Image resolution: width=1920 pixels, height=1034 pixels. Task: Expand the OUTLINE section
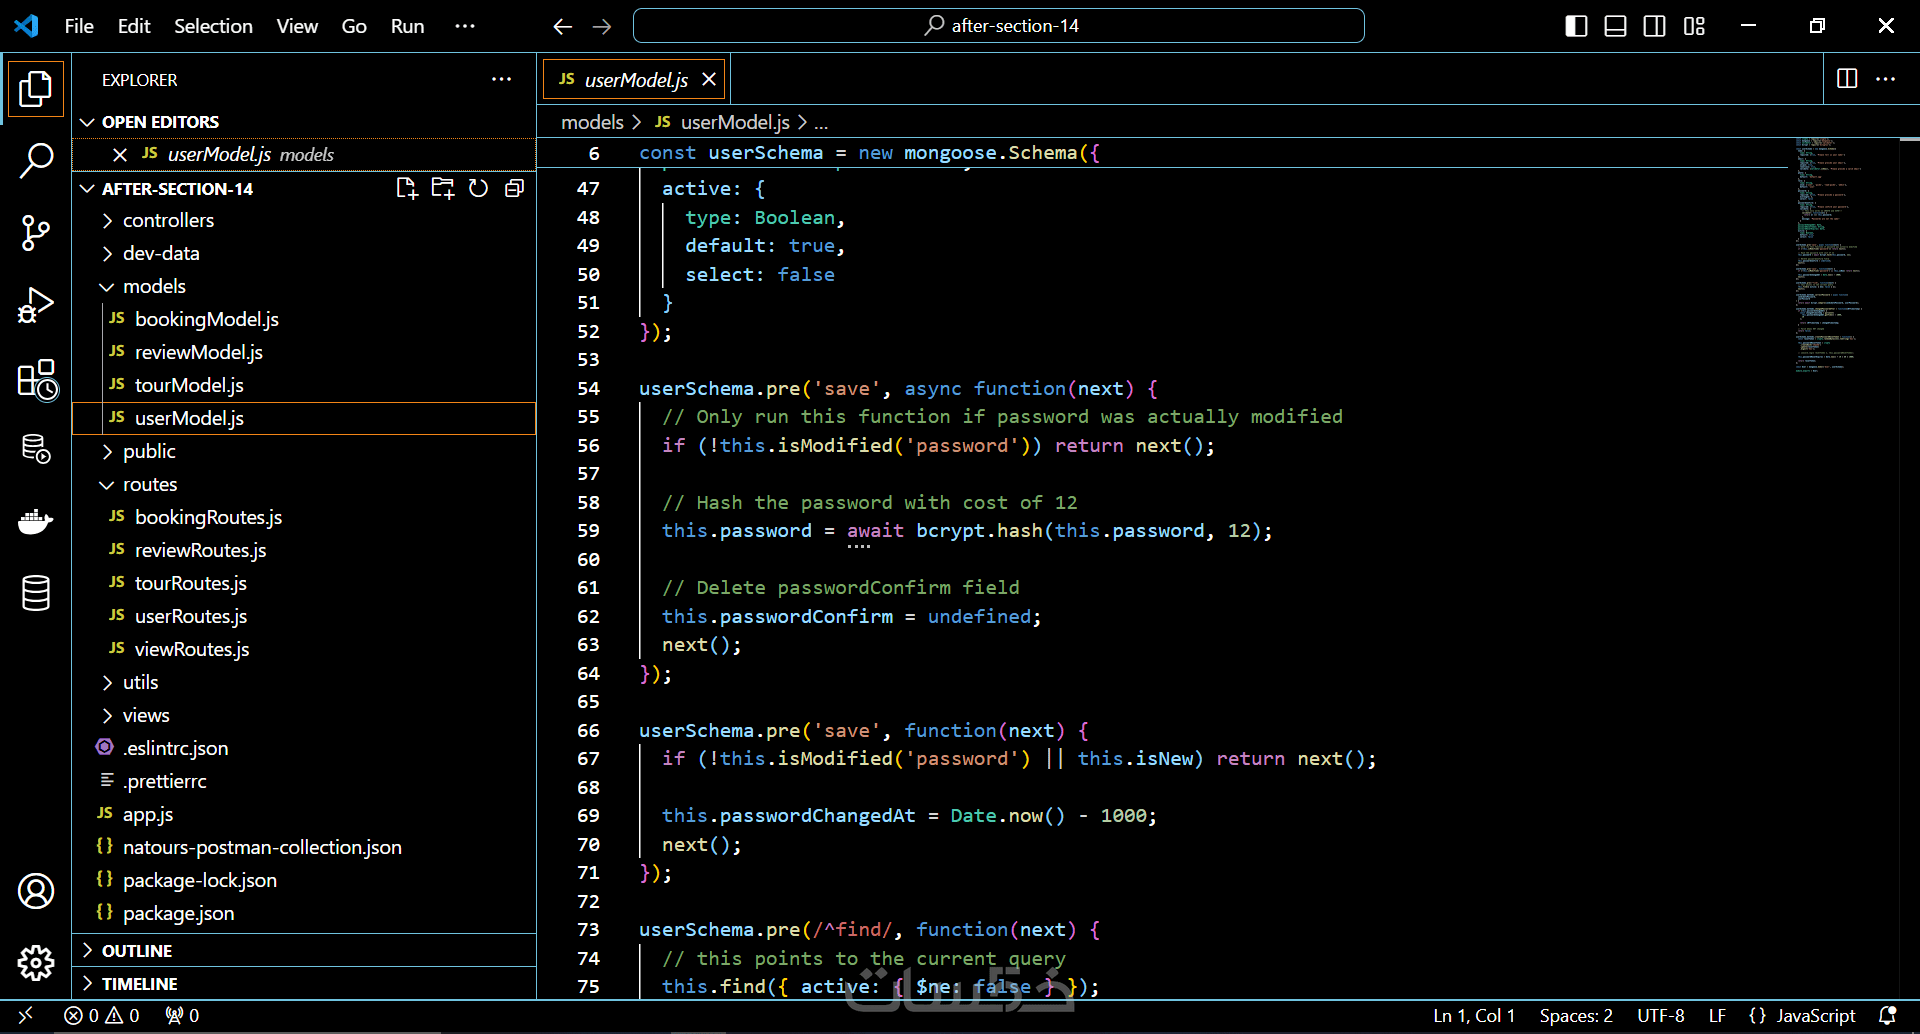click(137, 950)
